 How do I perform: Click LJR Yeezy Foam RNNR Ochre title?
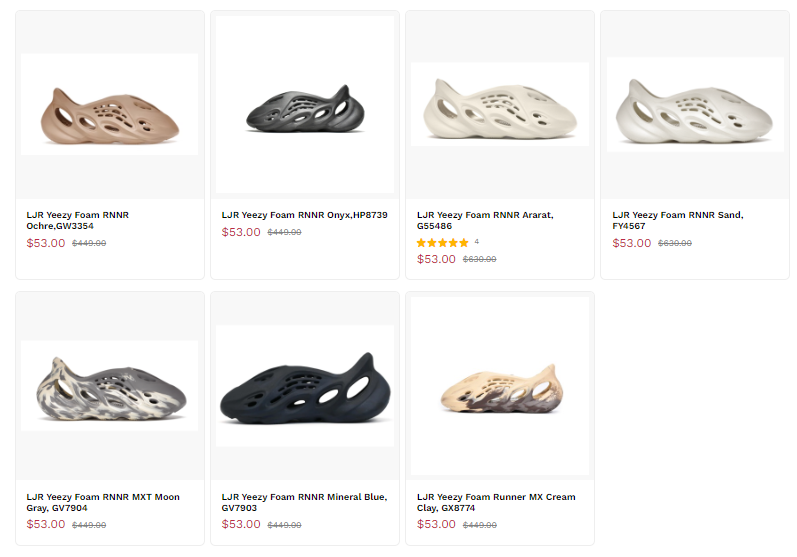click(78, 220)
